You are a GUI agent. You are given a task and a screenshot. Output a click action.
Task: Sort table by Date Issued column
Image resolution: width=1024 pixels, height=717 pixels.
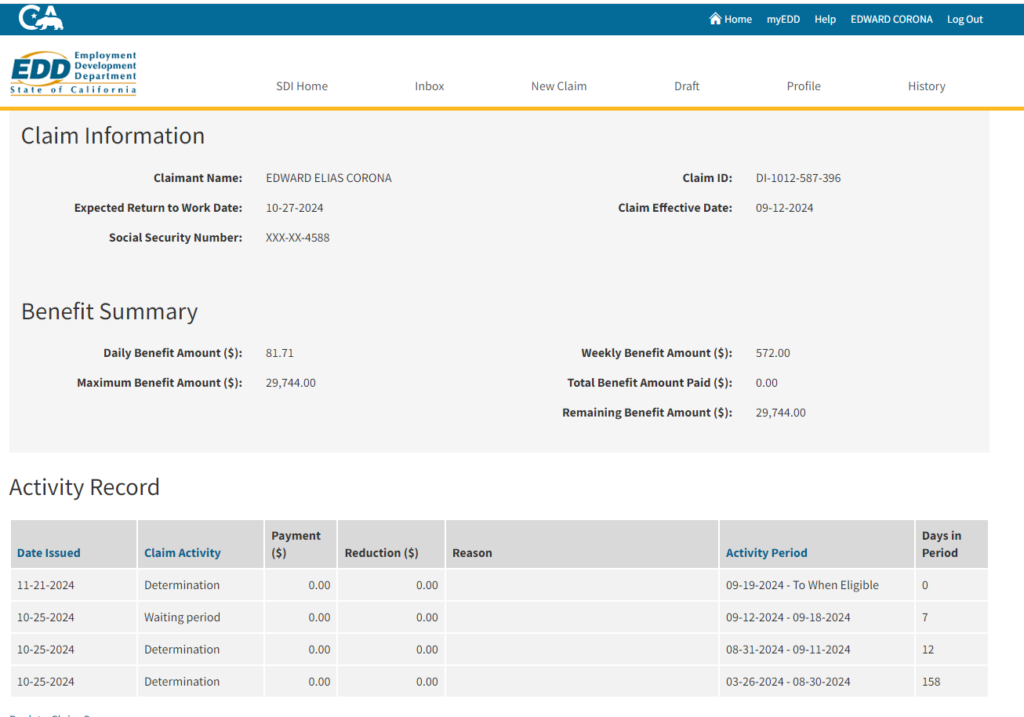pyautogui.click(x=49, y=553)
